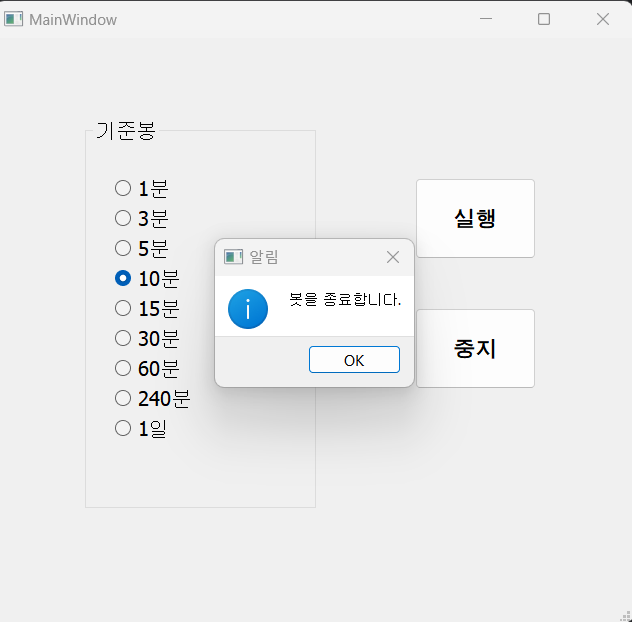Close the 알림 dialog with the X button

pyautogui.click(x=393, y=257)
